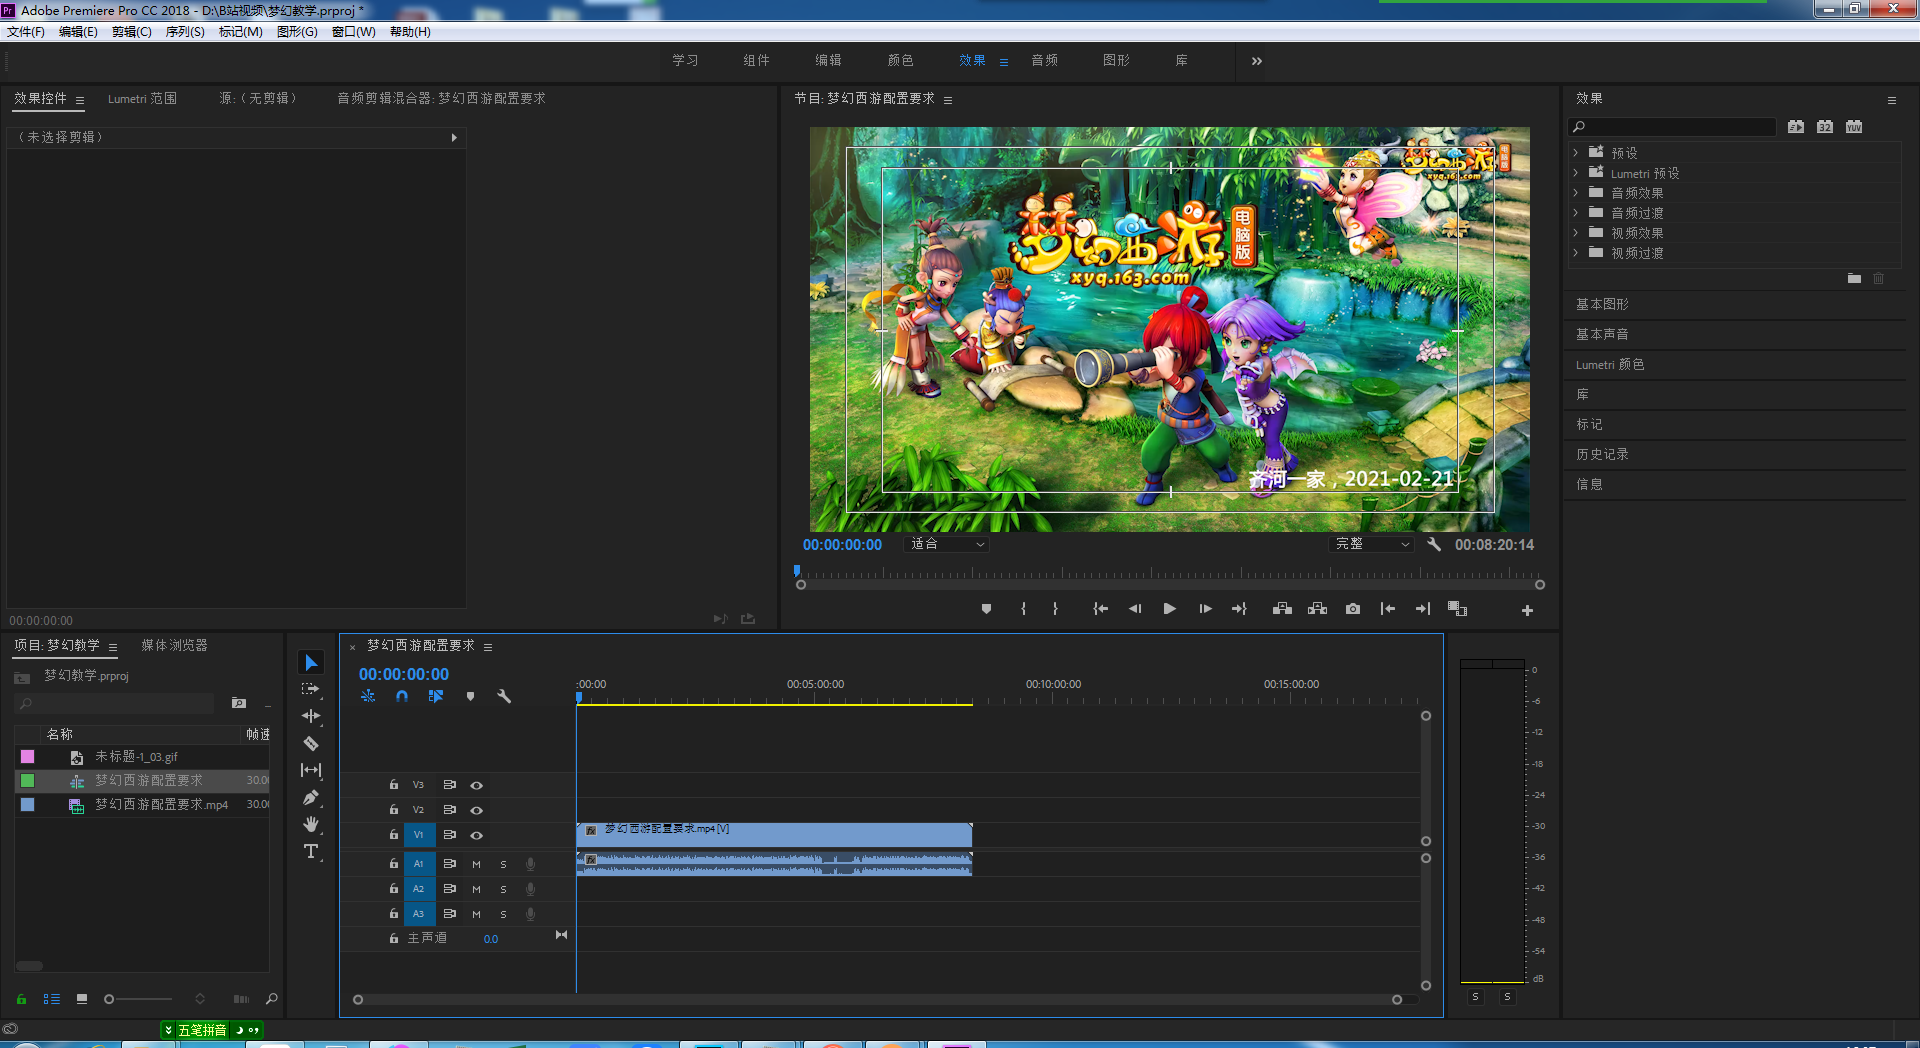Select the Hand tool

click(311, 824)
